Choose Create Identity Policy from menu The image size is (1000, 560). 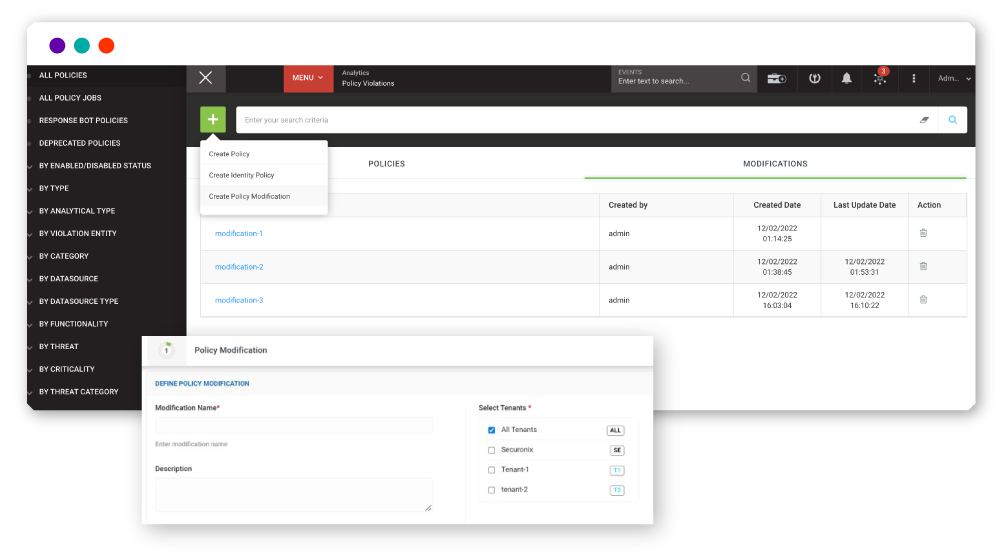pos(241,175)
